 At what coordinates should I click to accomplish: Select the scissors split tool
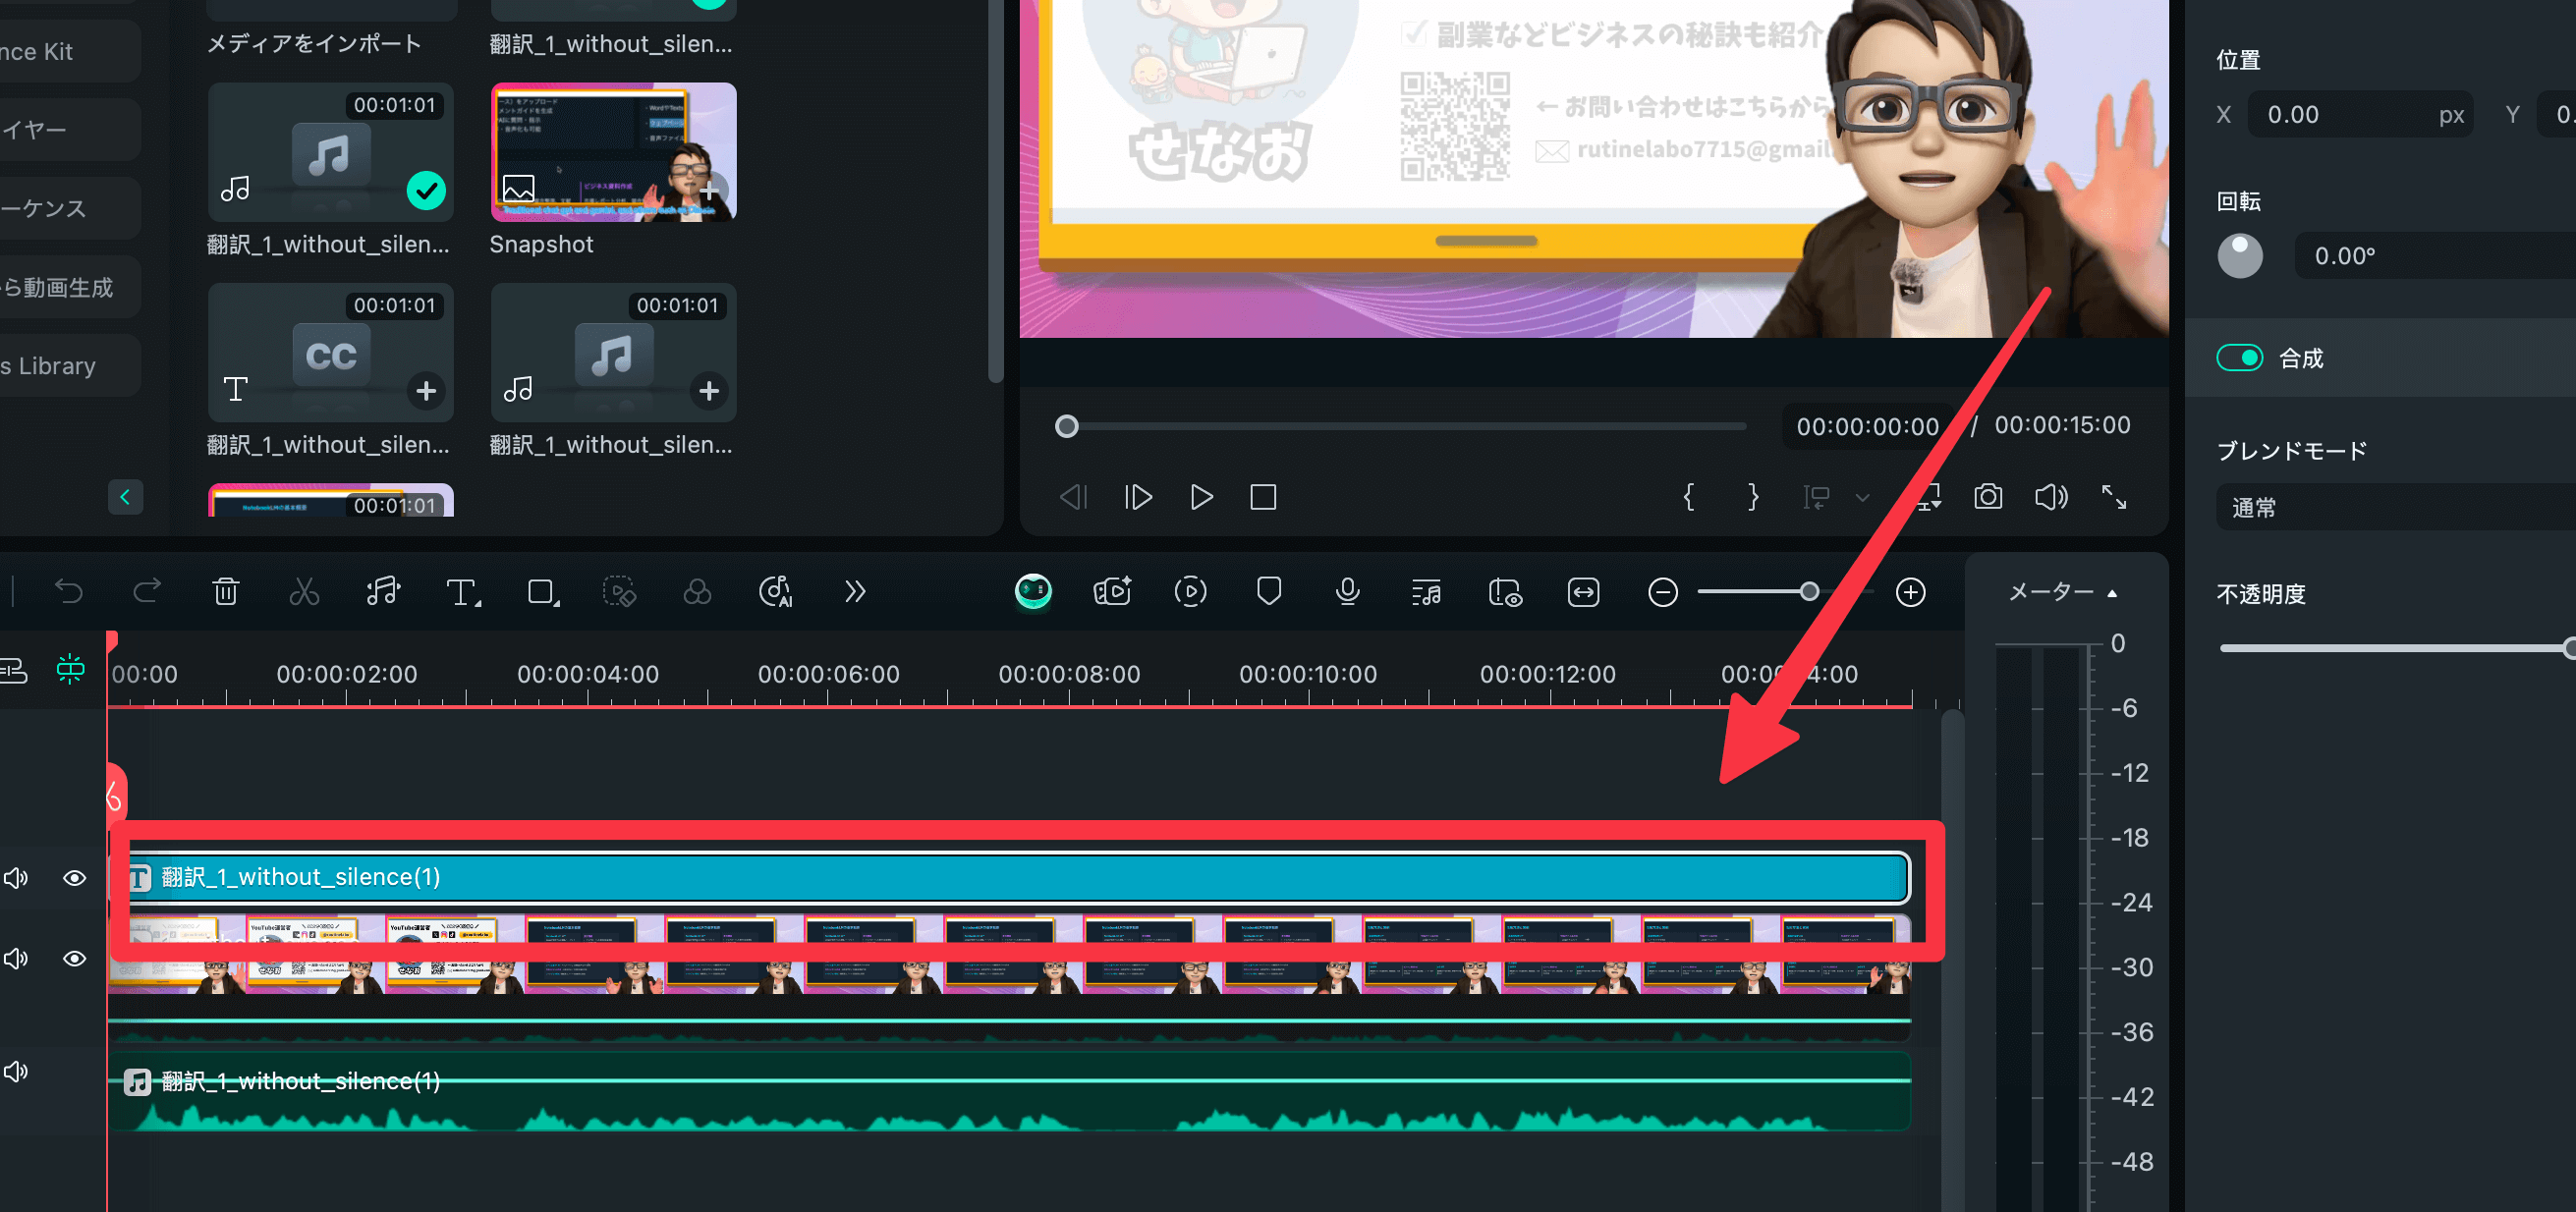tap(304, 592)
